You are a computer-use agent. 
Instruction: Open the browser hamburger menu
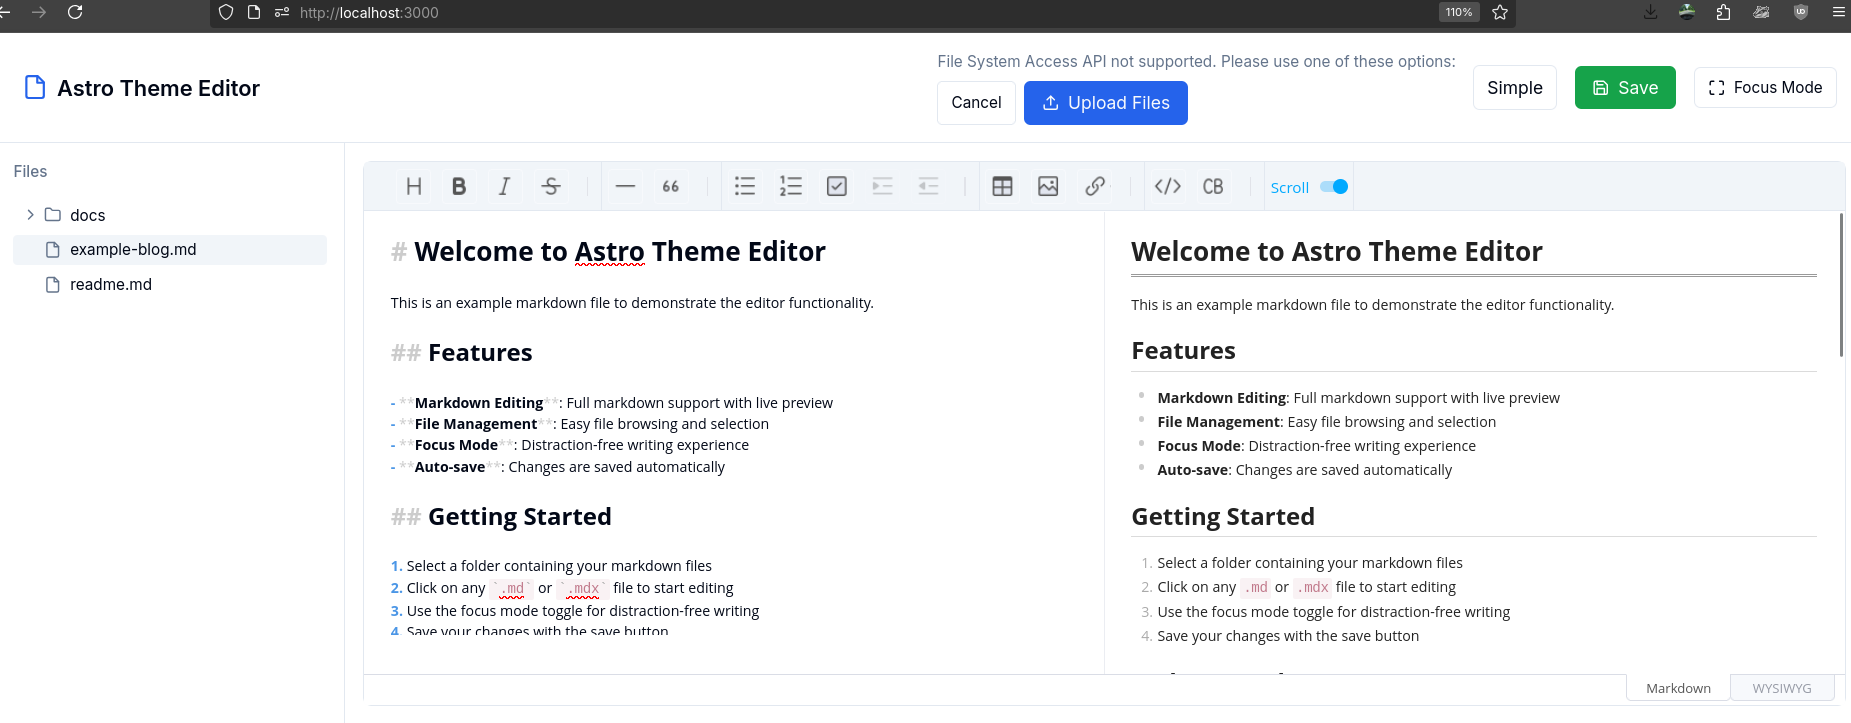tap(1838, 12)
